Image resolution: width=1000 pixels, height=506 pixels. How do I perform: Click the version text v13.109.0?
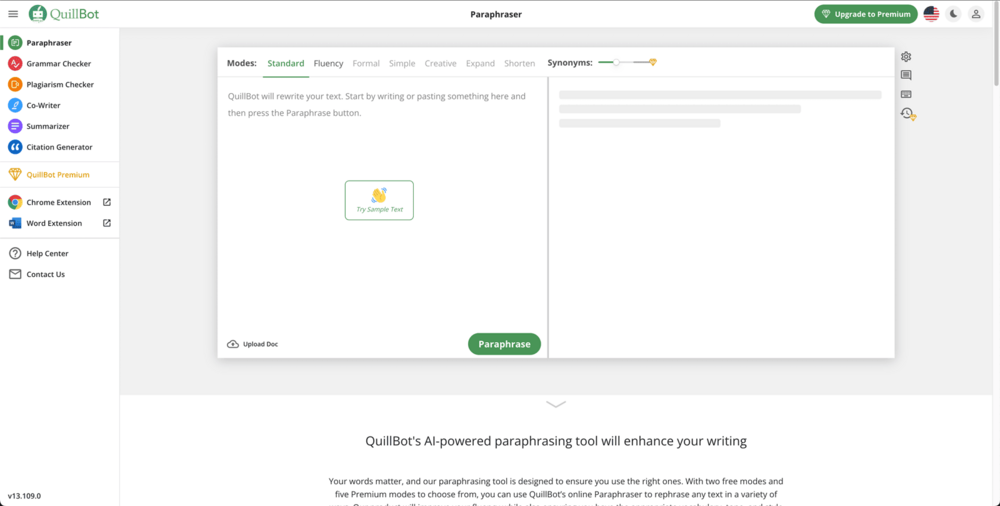click(24, 496)
